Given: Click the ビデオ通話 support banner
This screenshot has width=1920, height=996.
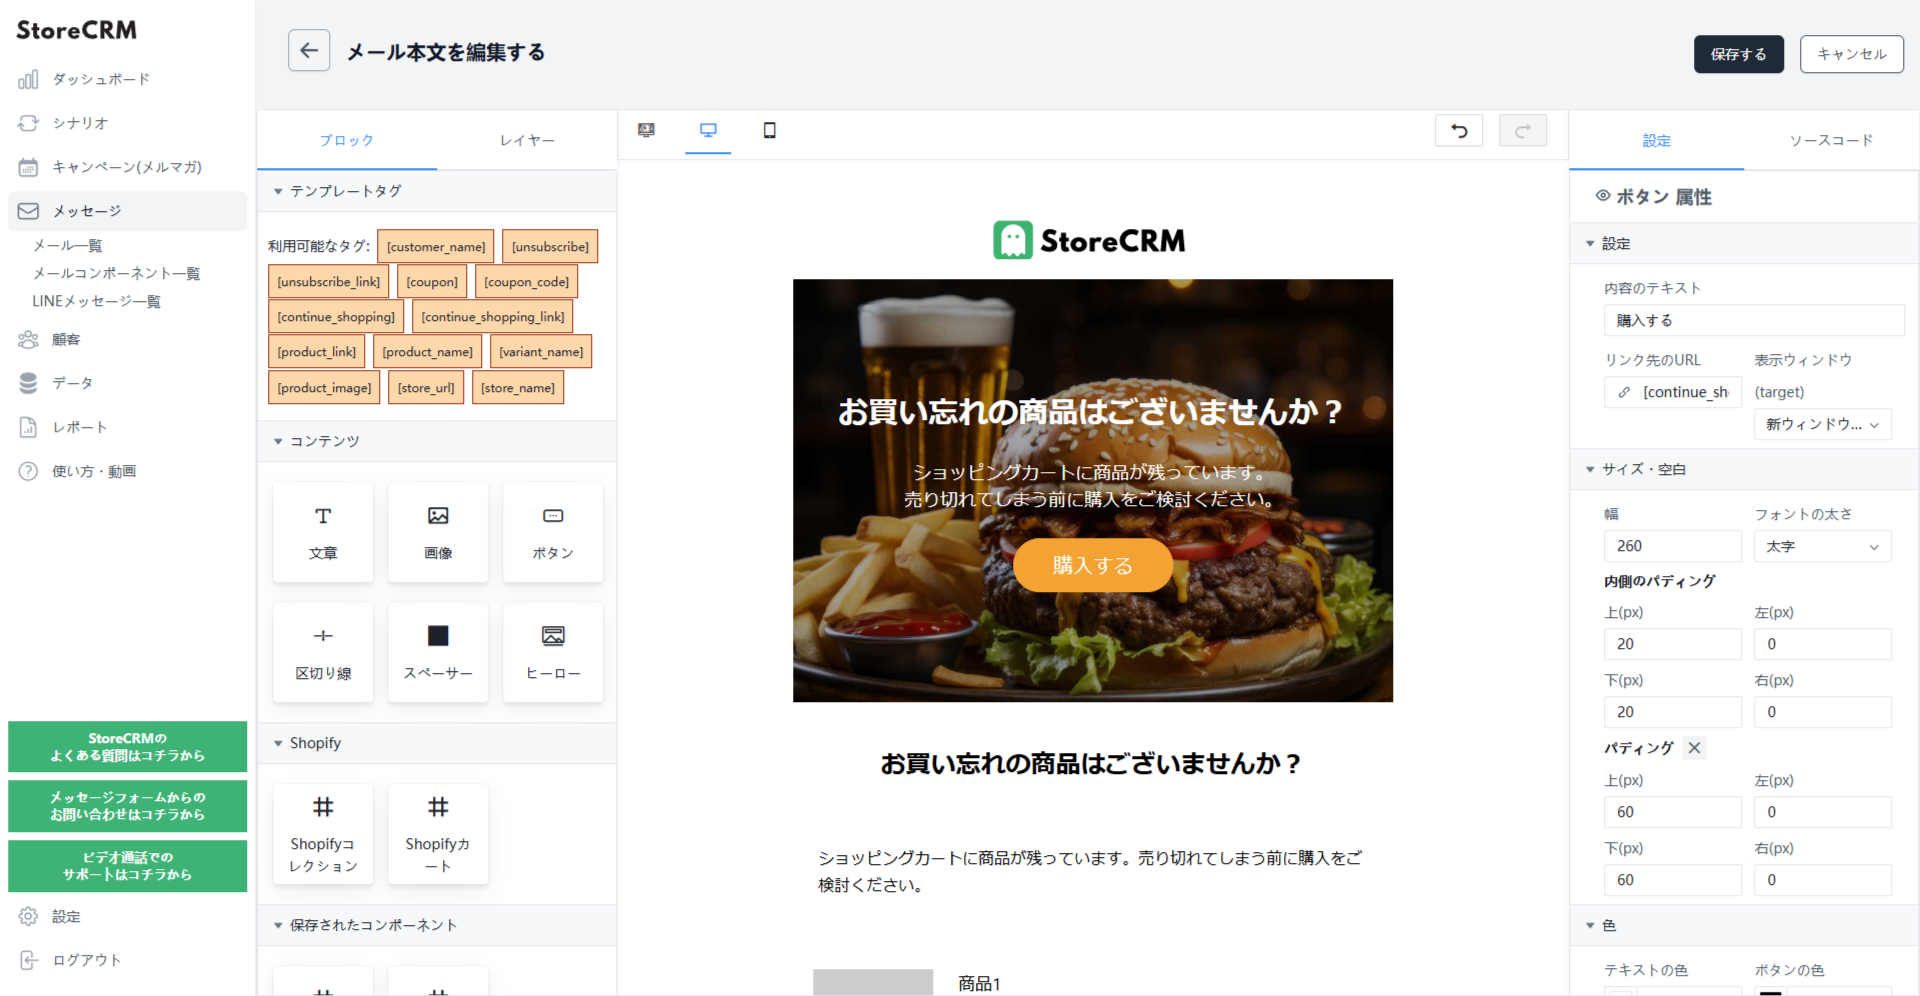Looking at the screenshot, I should 127,866.
